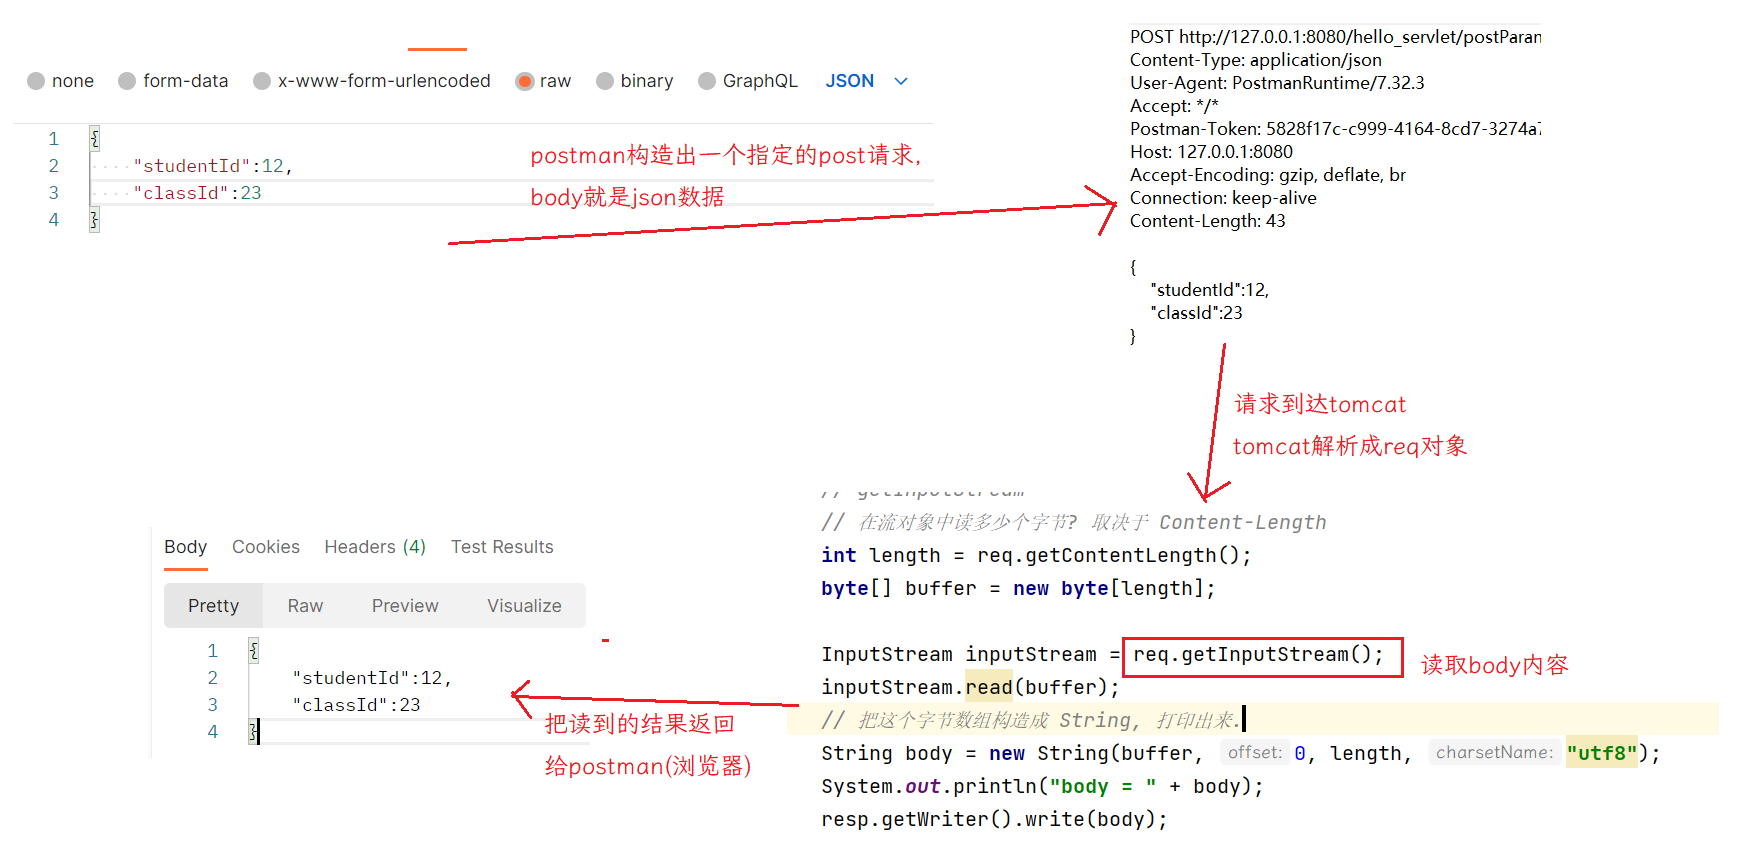Switch to Visualize response view

pyautogui.click(x=524, y=606)
